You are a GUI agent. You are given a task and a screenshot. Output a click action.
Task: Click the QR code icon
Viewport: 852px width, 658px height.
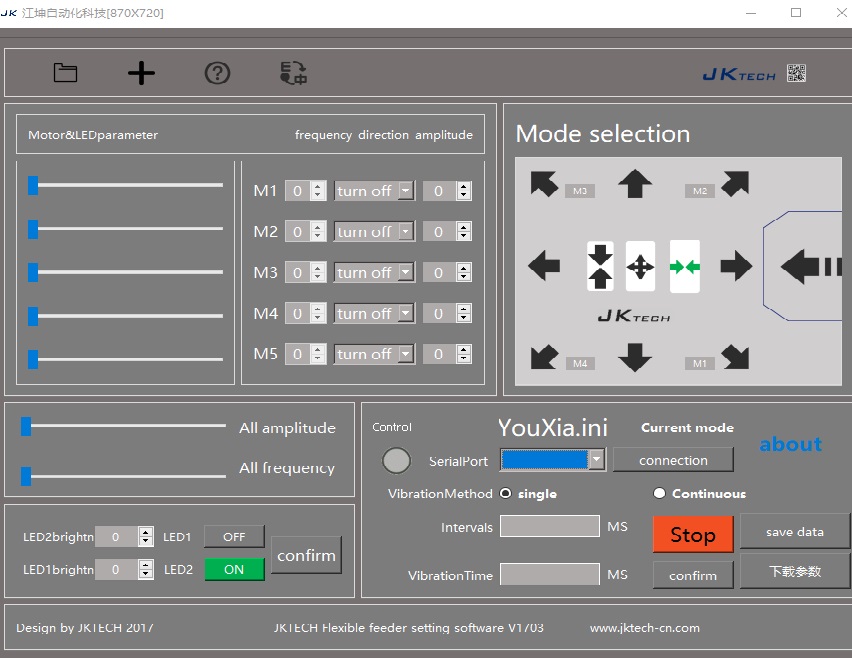pos(797,73)
